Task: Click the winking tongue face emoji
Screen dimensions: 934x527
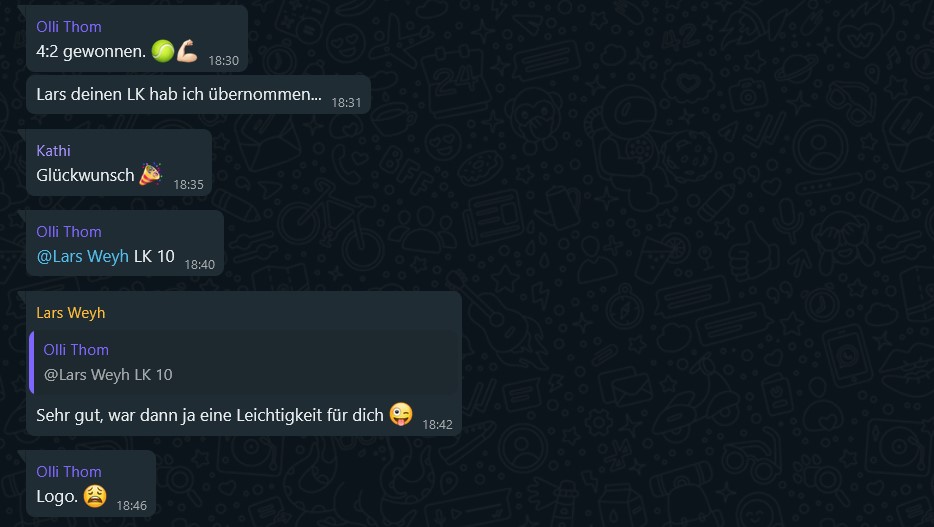Action: pos(401,414)
